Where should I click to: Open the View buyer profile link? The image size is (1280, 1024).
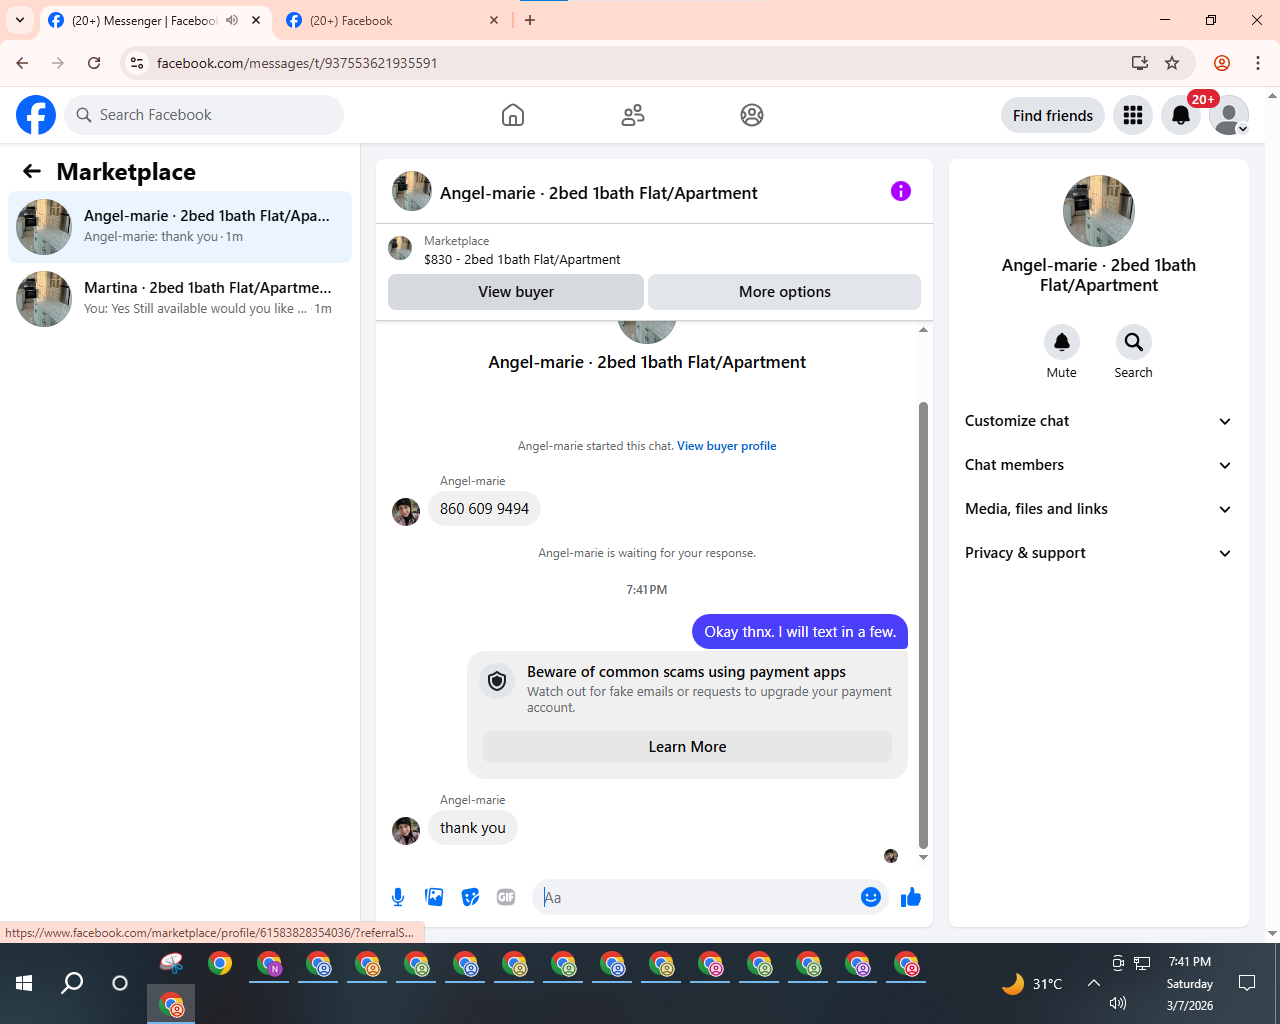[727, 446]
